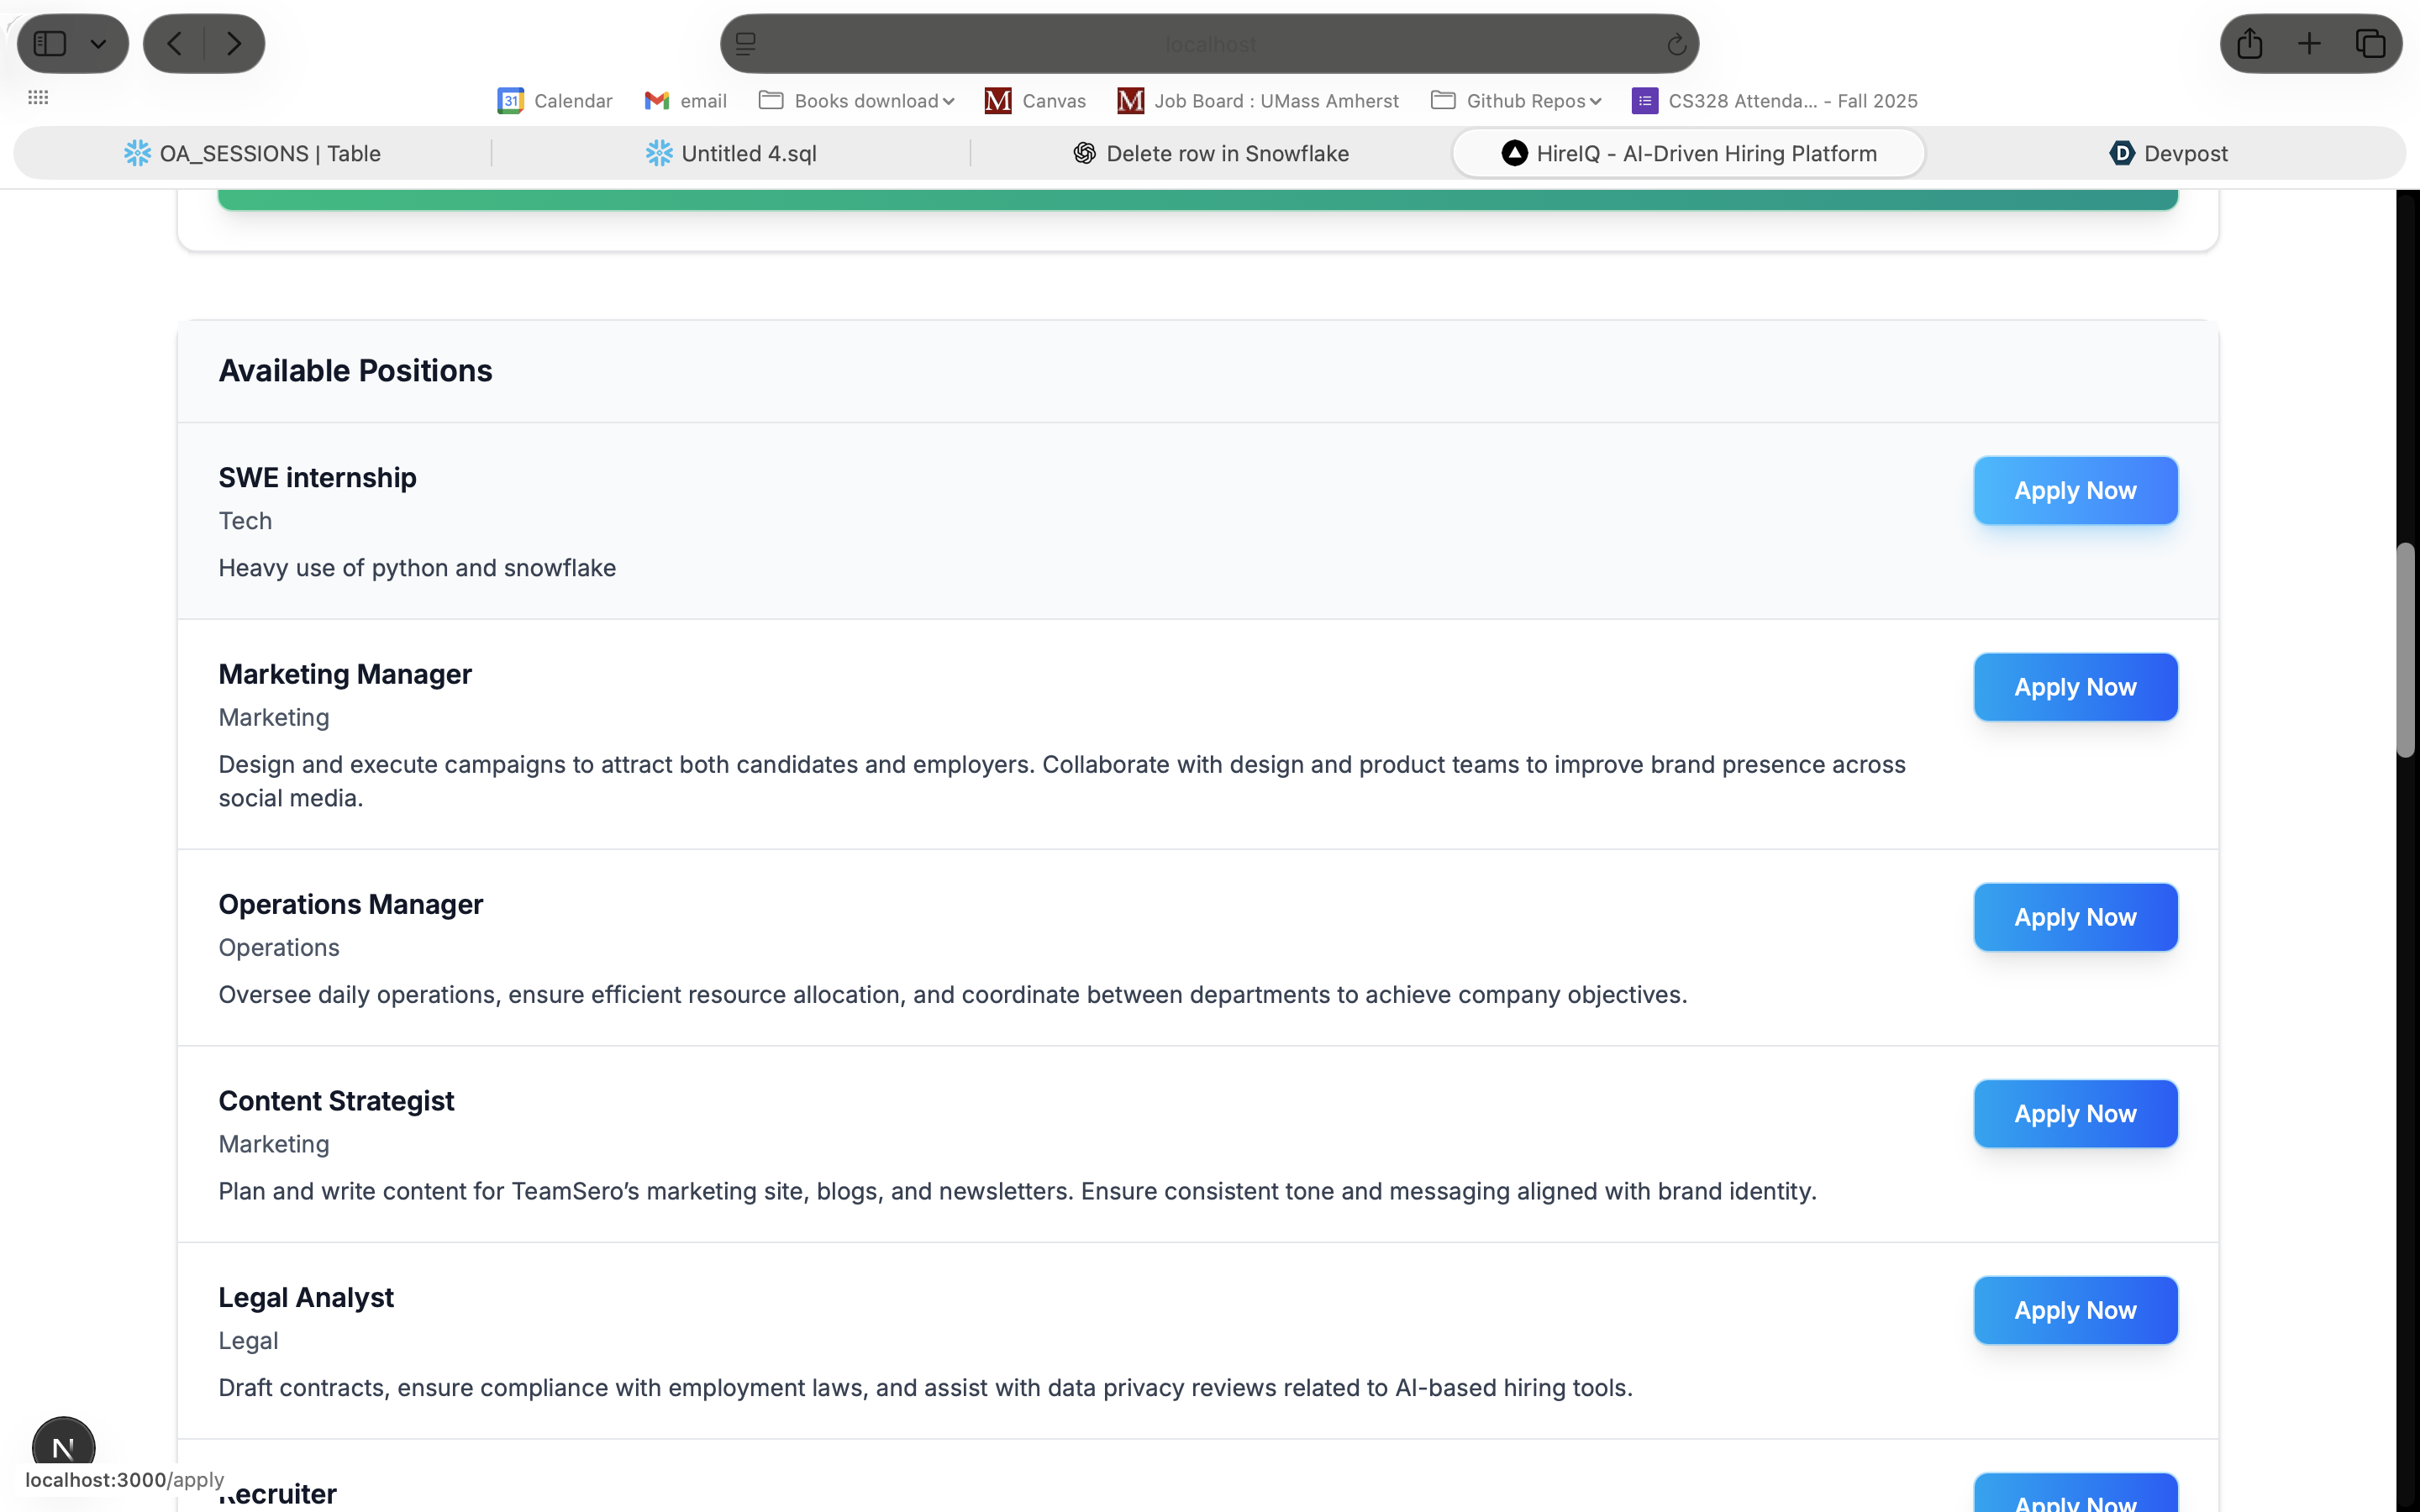Open the apps grid icon in the favorites bar
Image resolution: width=2420 pixels, height=1512 pixels.
38,97
